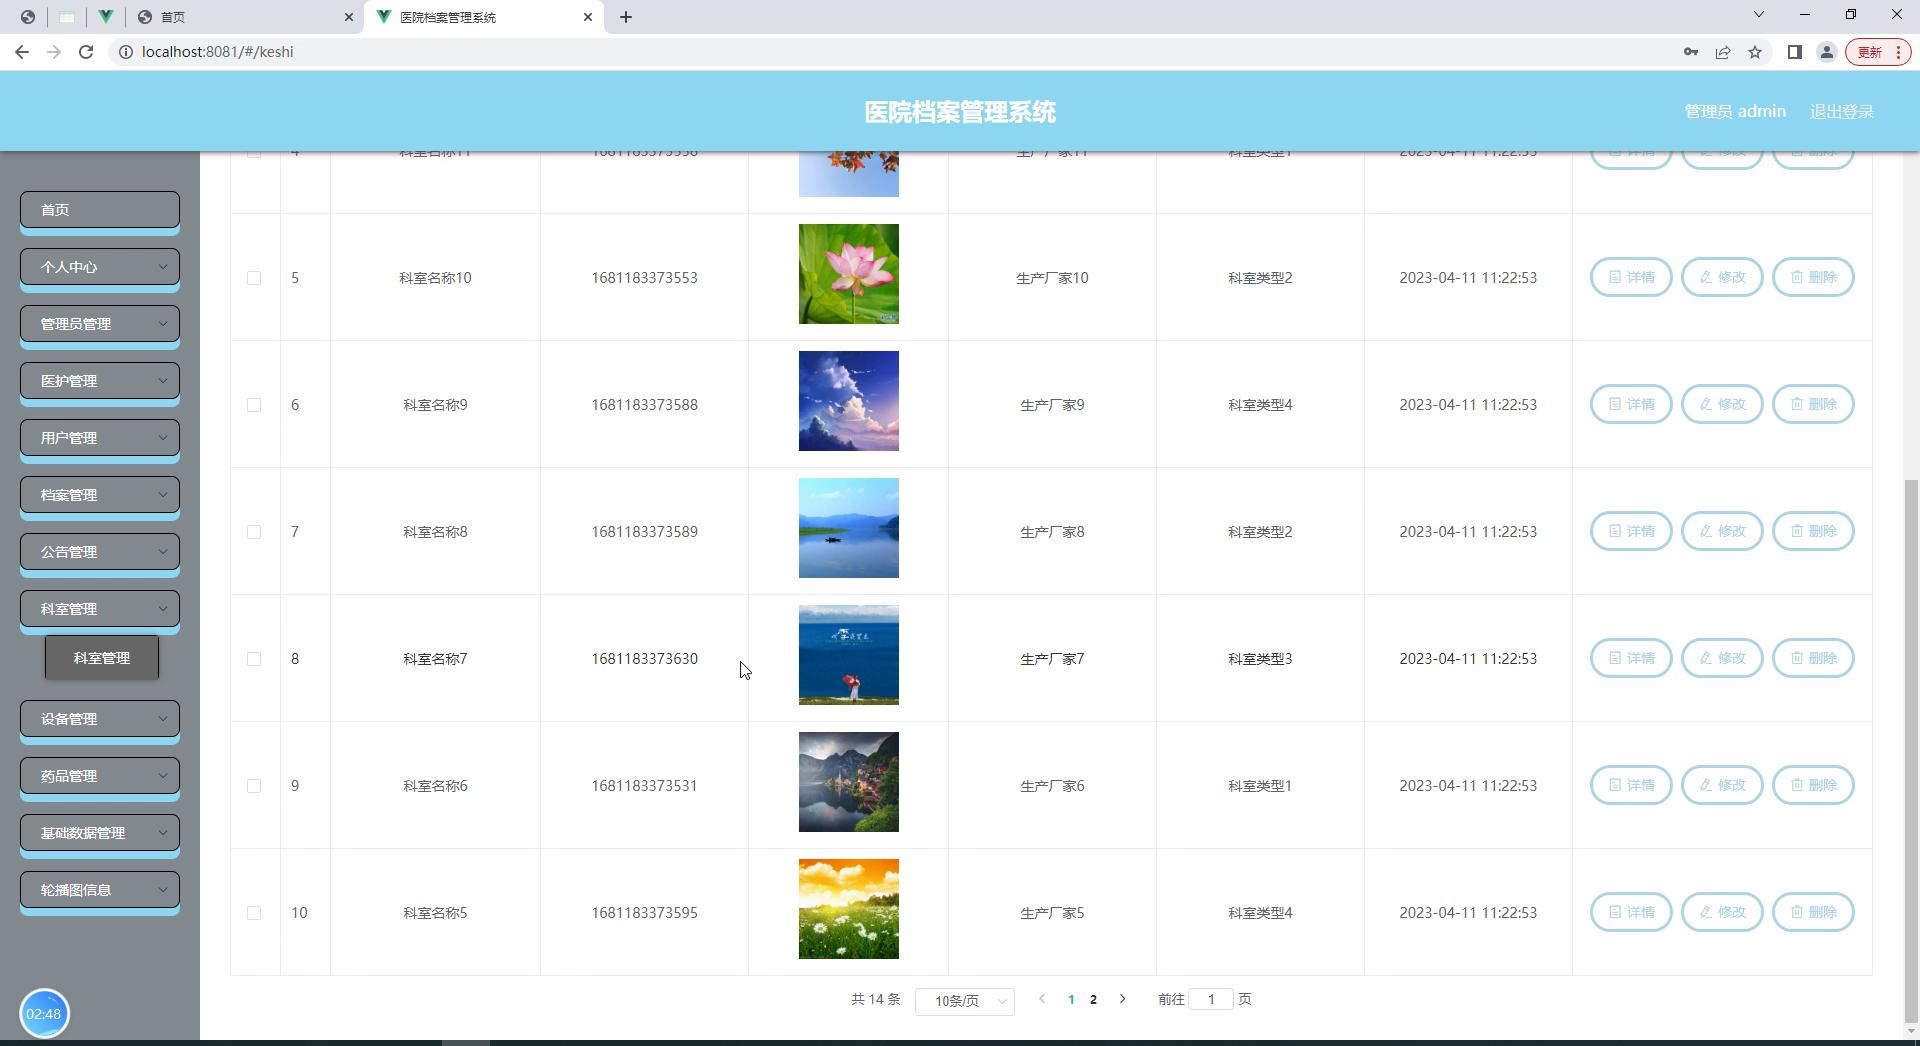Image resolution: width=1920 pixels, height=1046 pixels.
Task: Click 医院档案管理系统 header title
Action: (960, 112)
